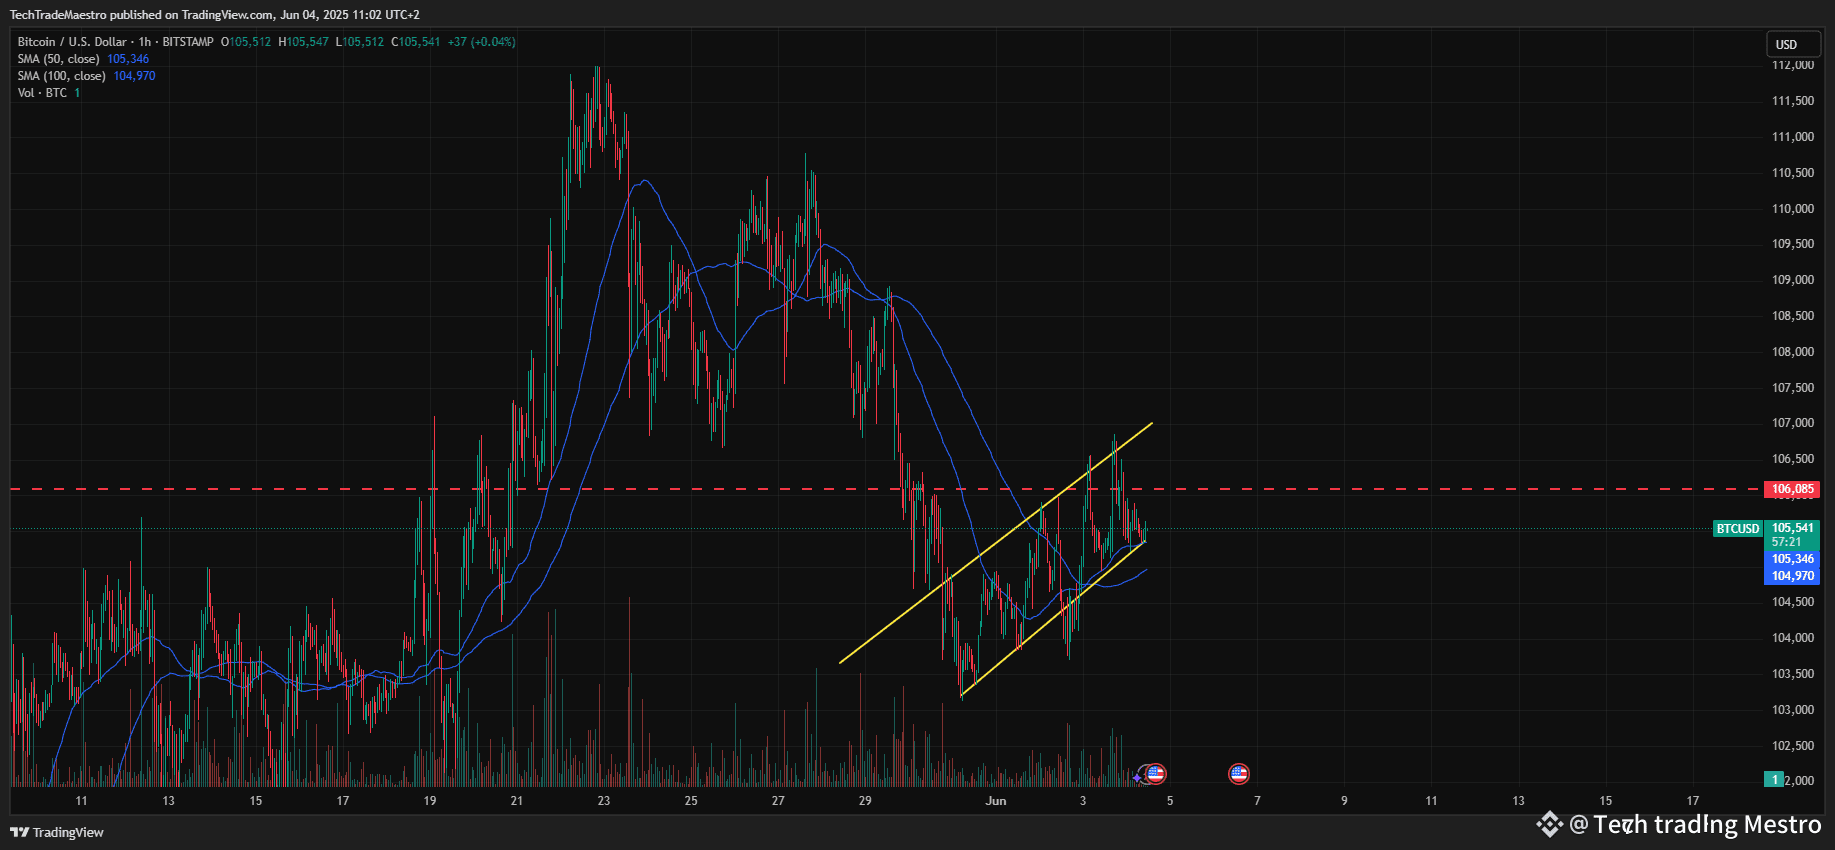Click the 111,500 price axis label
1835x850 pixels.
click(1793, 101)
